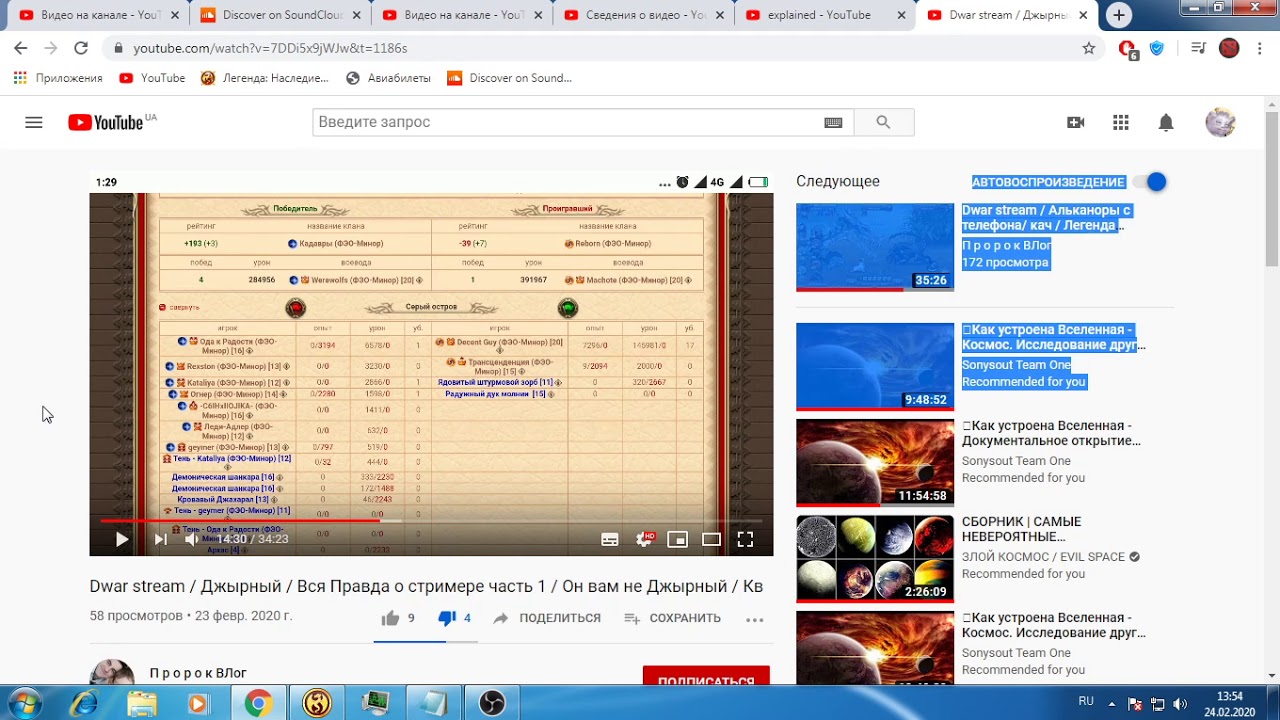Screen dimensions: 1280x720
Task: Open Chrome from the taskbar
Action: (x=257, y=703)
